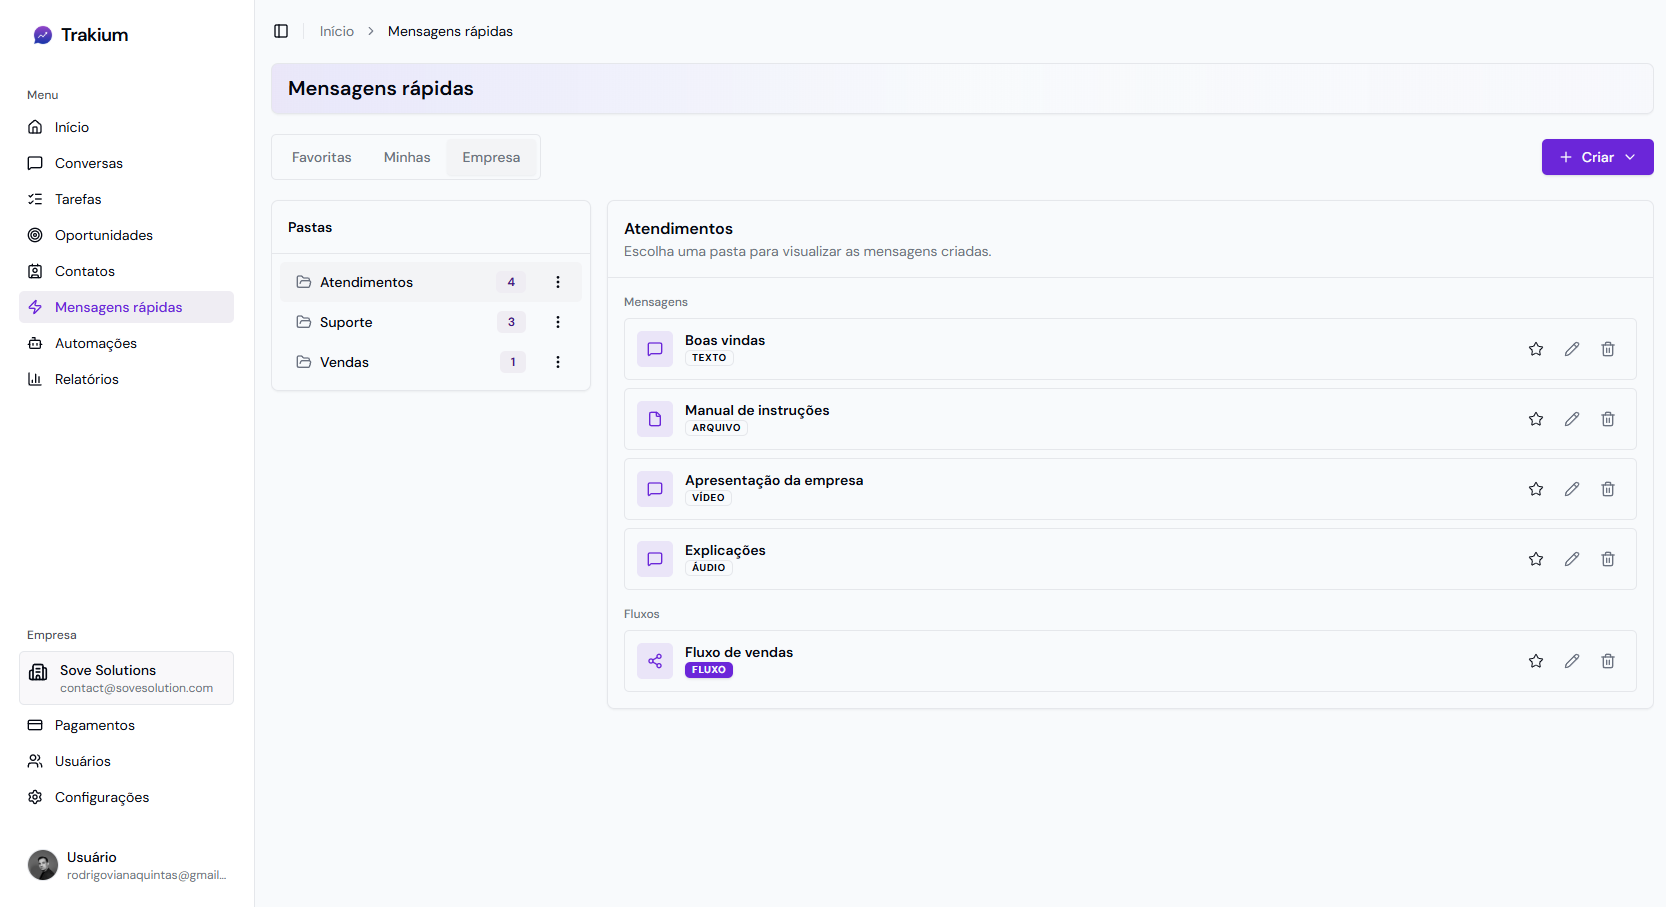The image size is (1666, 907).
Task: Switch to the Favoritas tab
Action: [321, 157]
